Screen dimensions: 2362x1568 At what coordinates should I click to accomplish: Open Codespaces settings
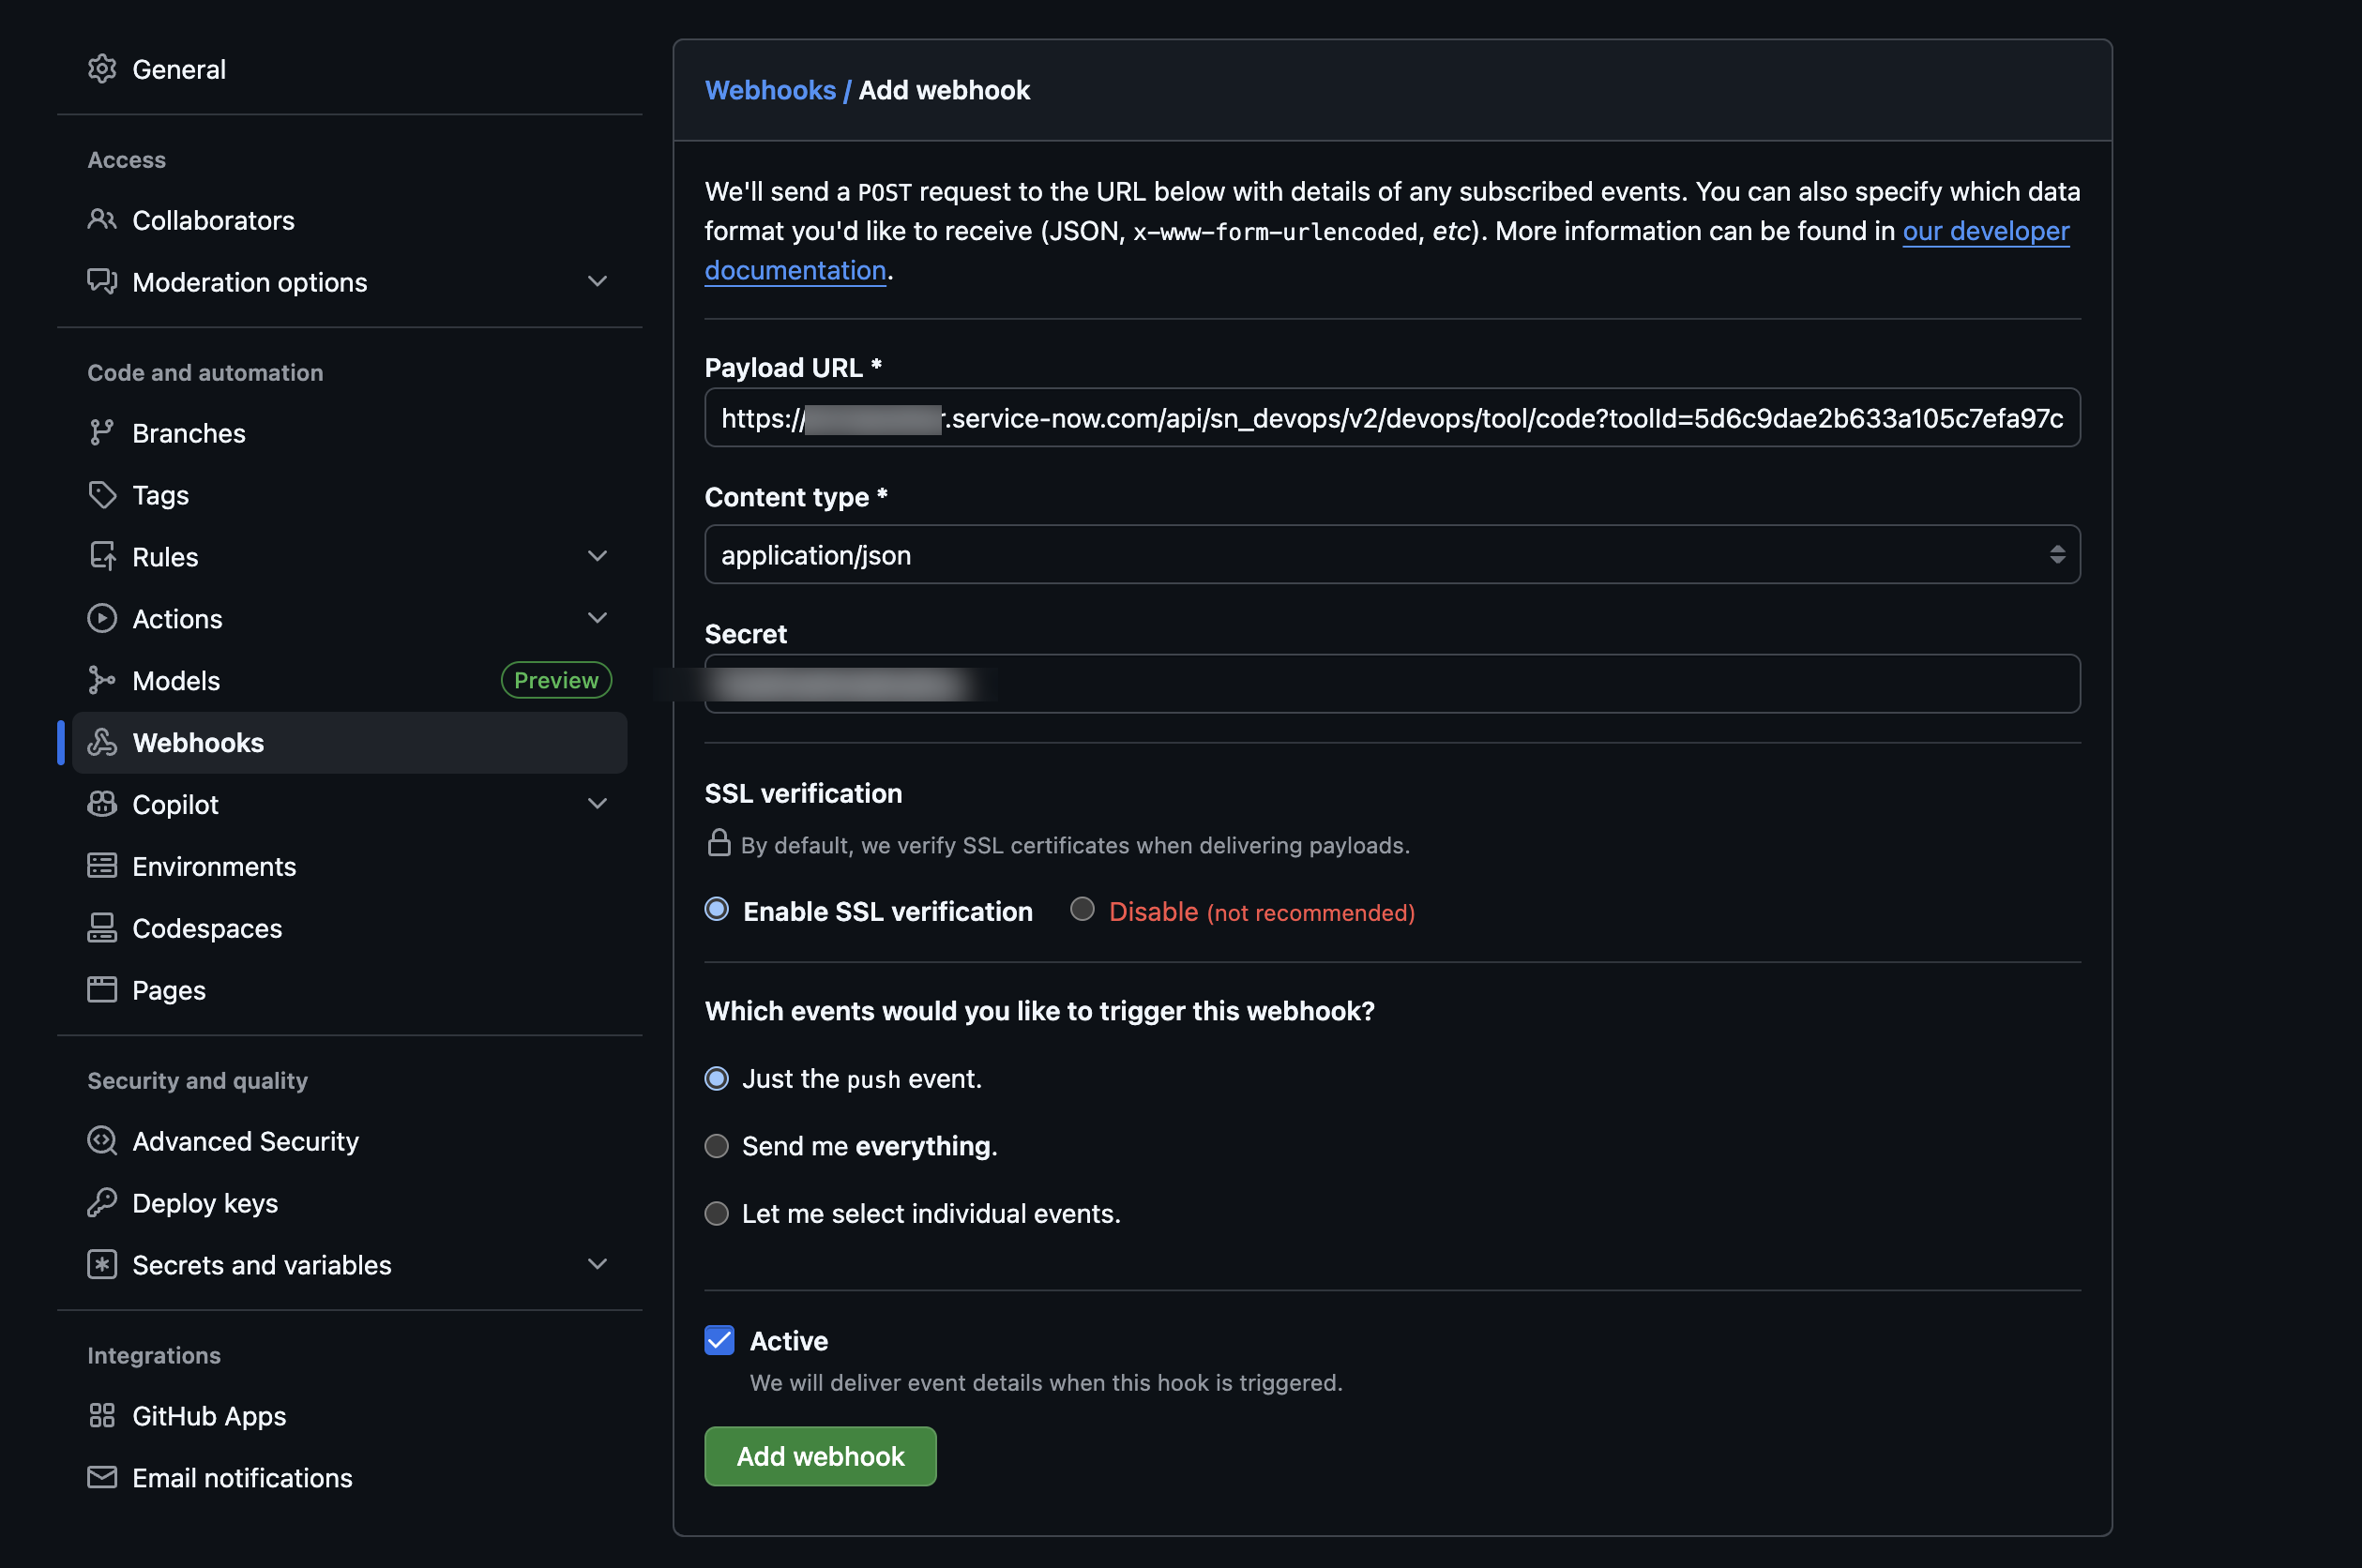tap(350, 929)
